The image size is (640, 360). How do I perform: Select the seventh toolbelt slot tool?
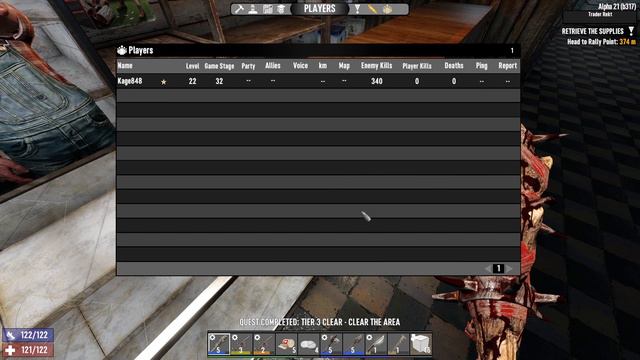pyautogui.click(x=353, y=344)
